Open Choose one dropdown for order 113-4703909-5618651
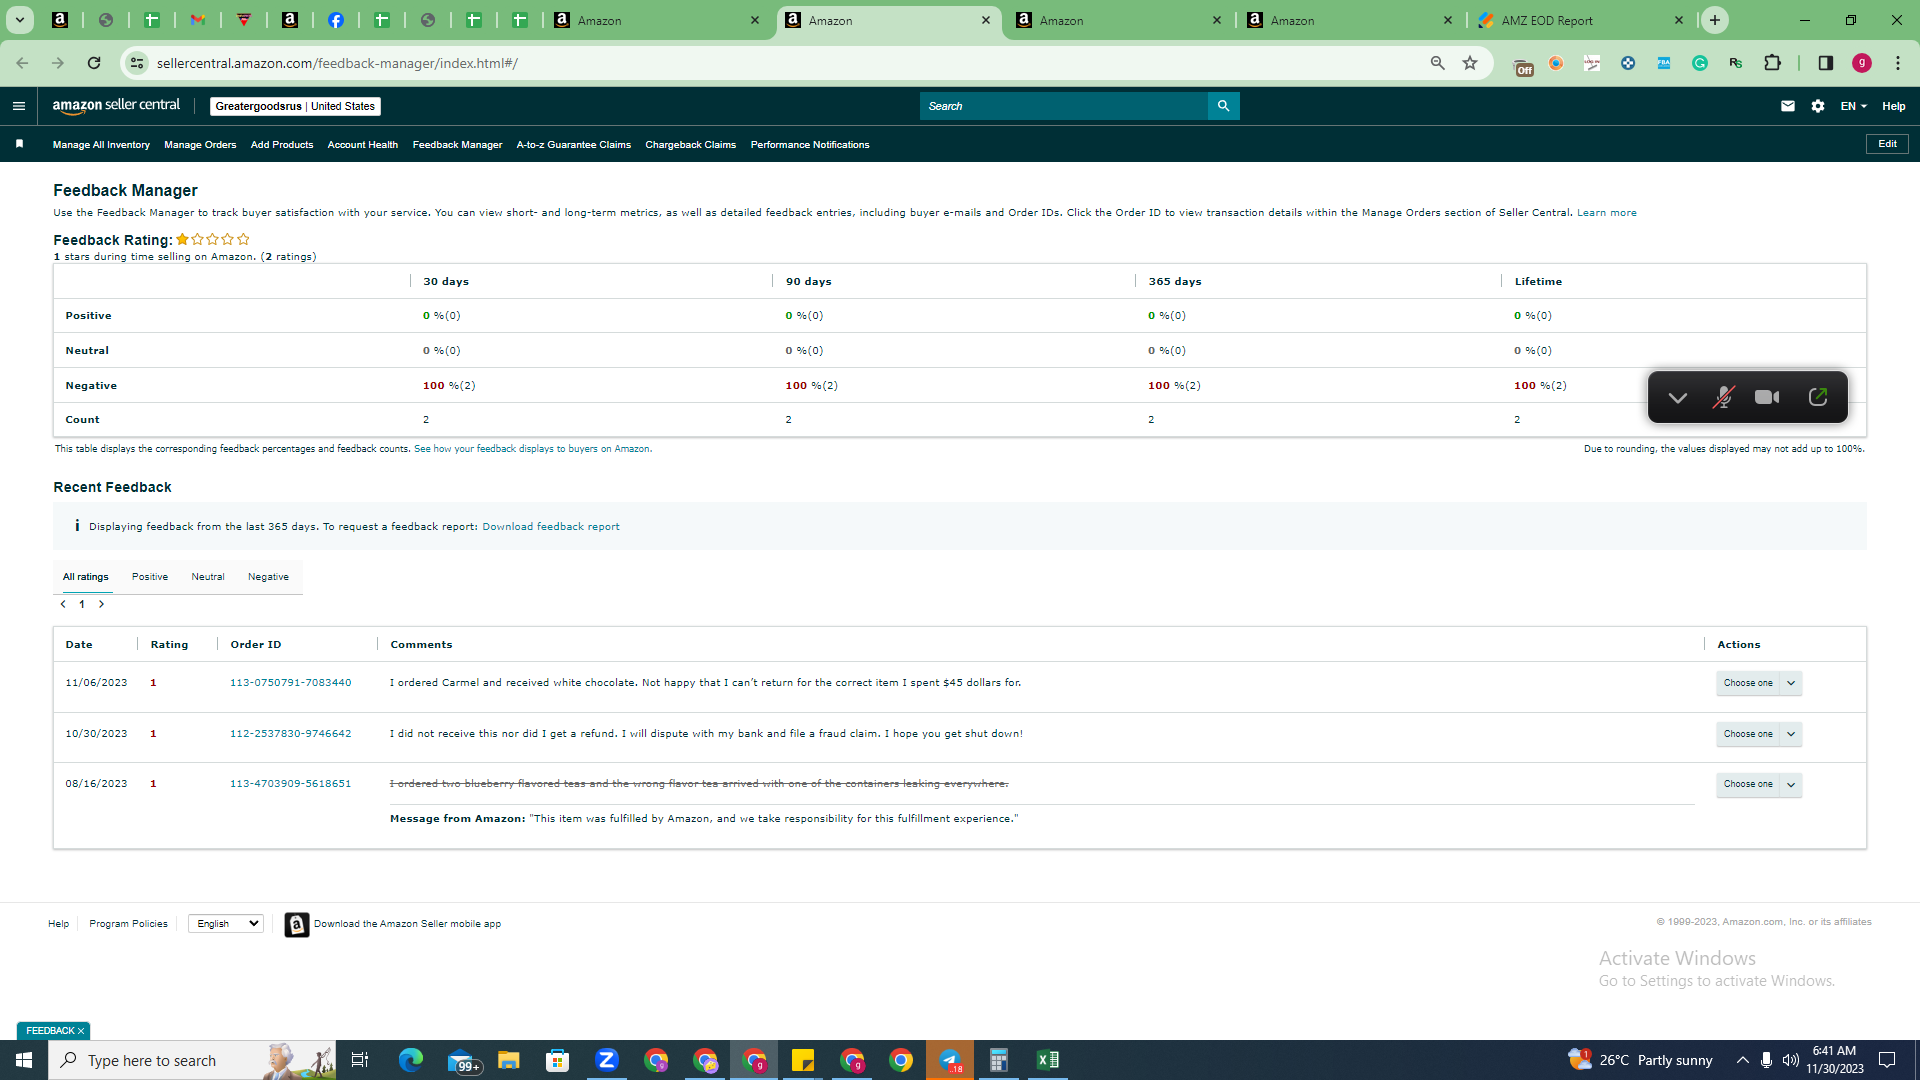 [x=1759, y=784]
